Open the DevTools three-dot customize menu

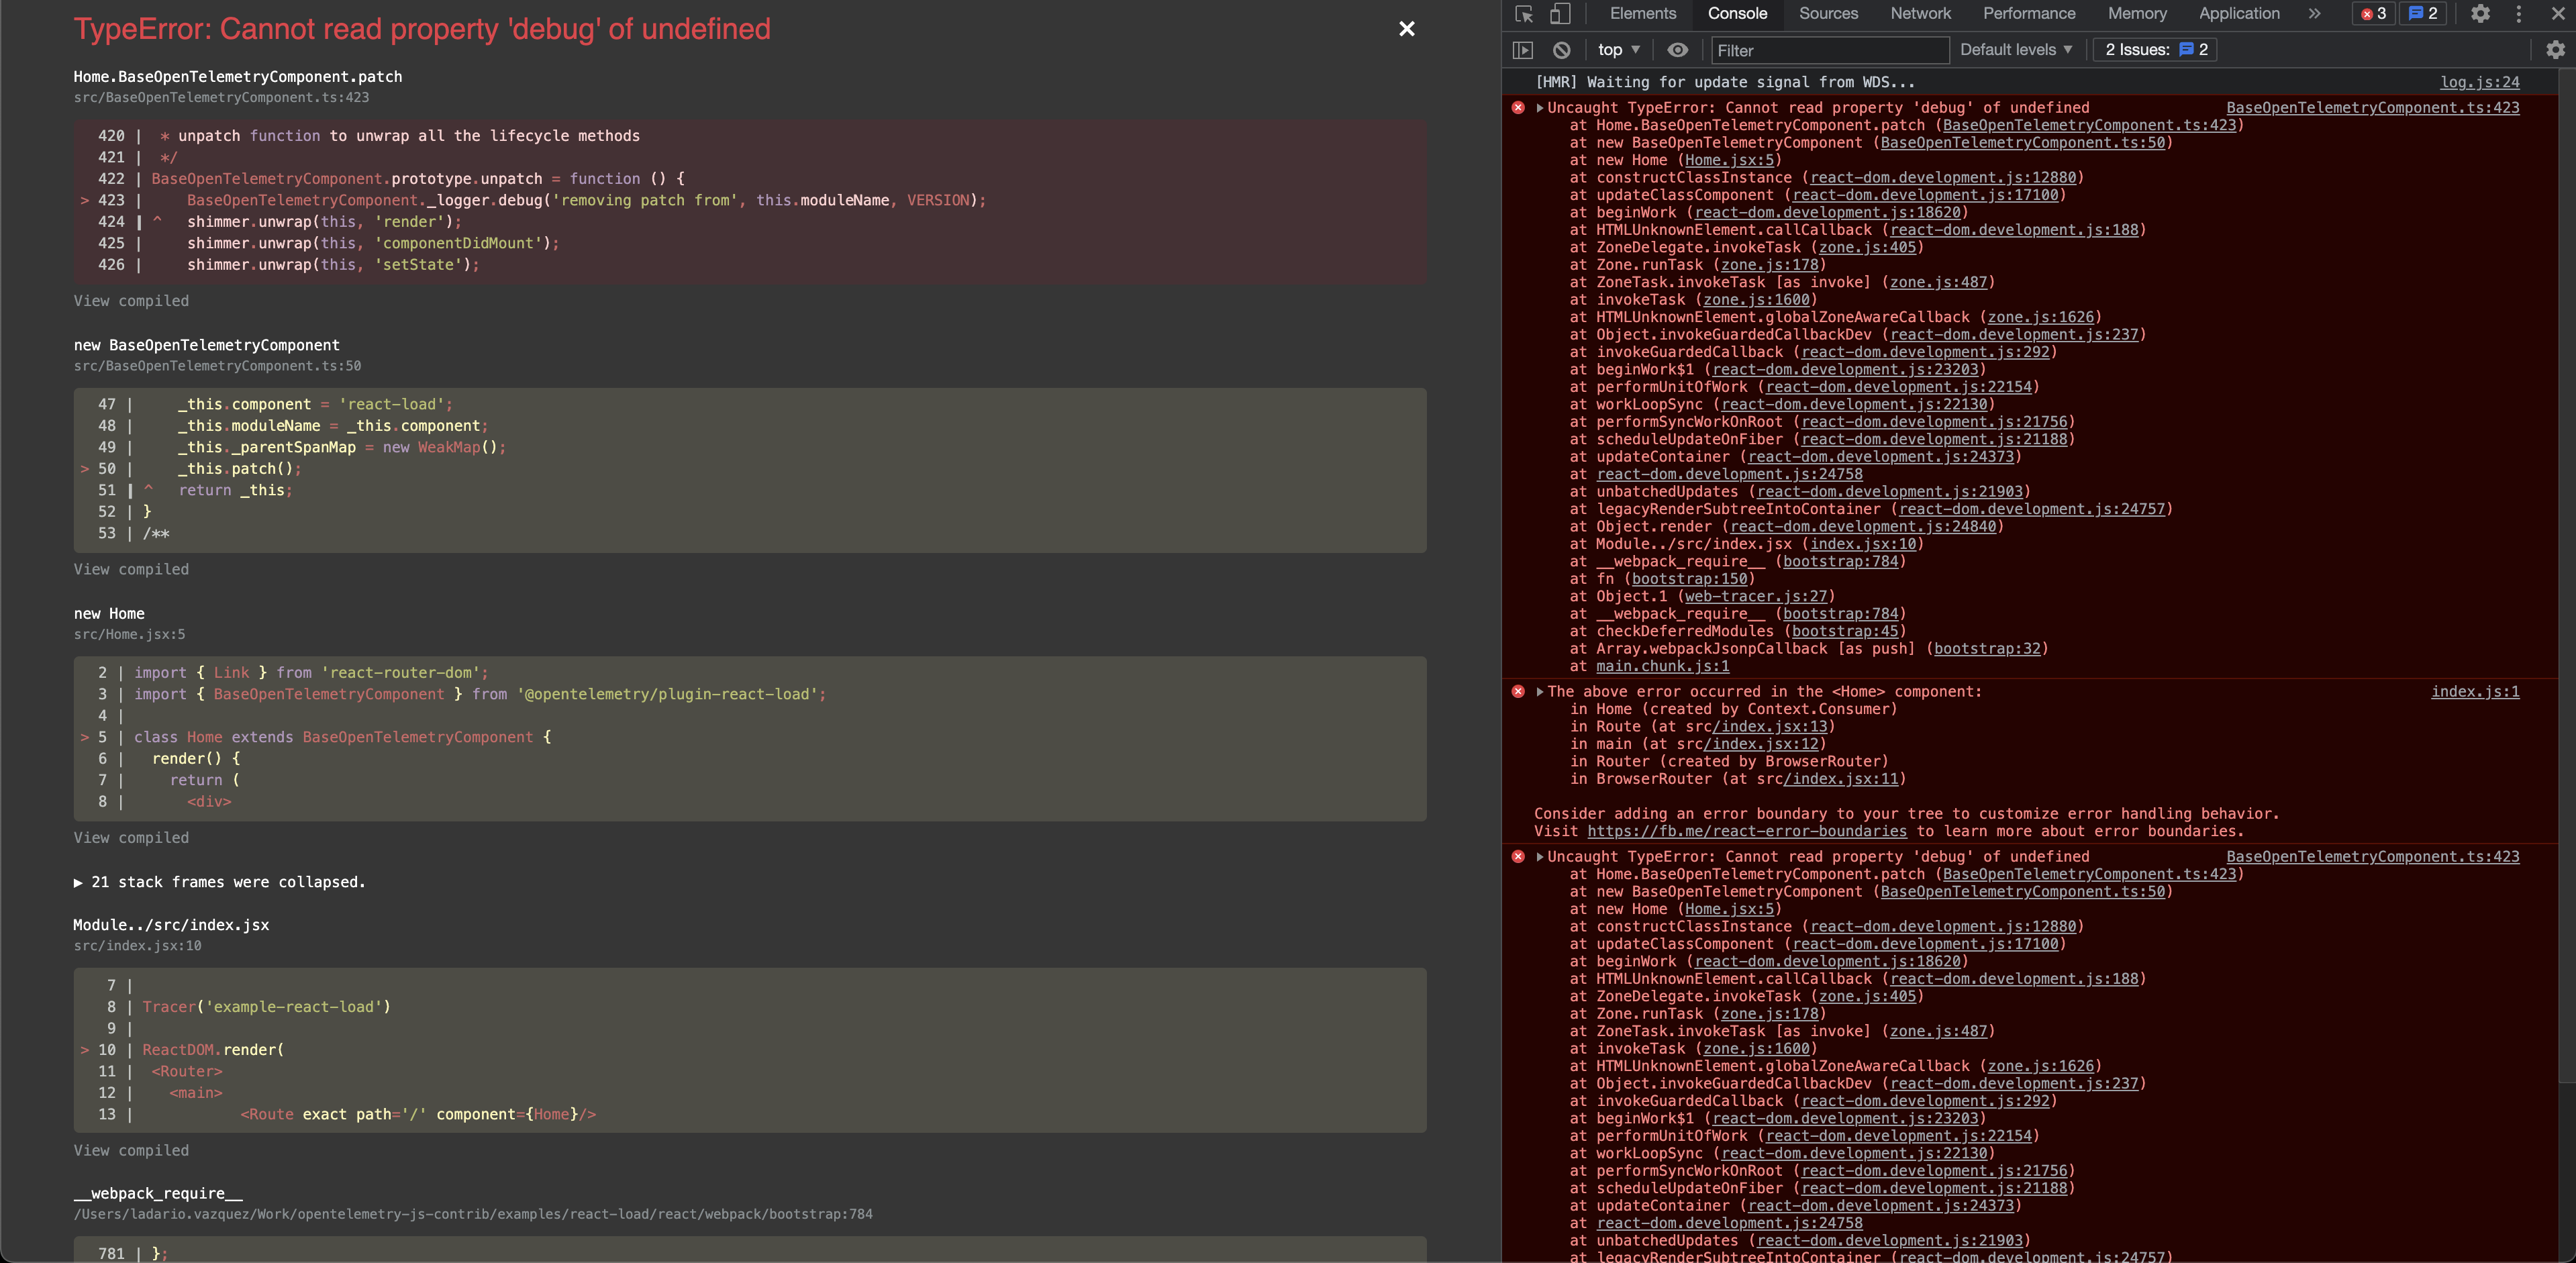pyautogui.click(x=2519, y=14)
